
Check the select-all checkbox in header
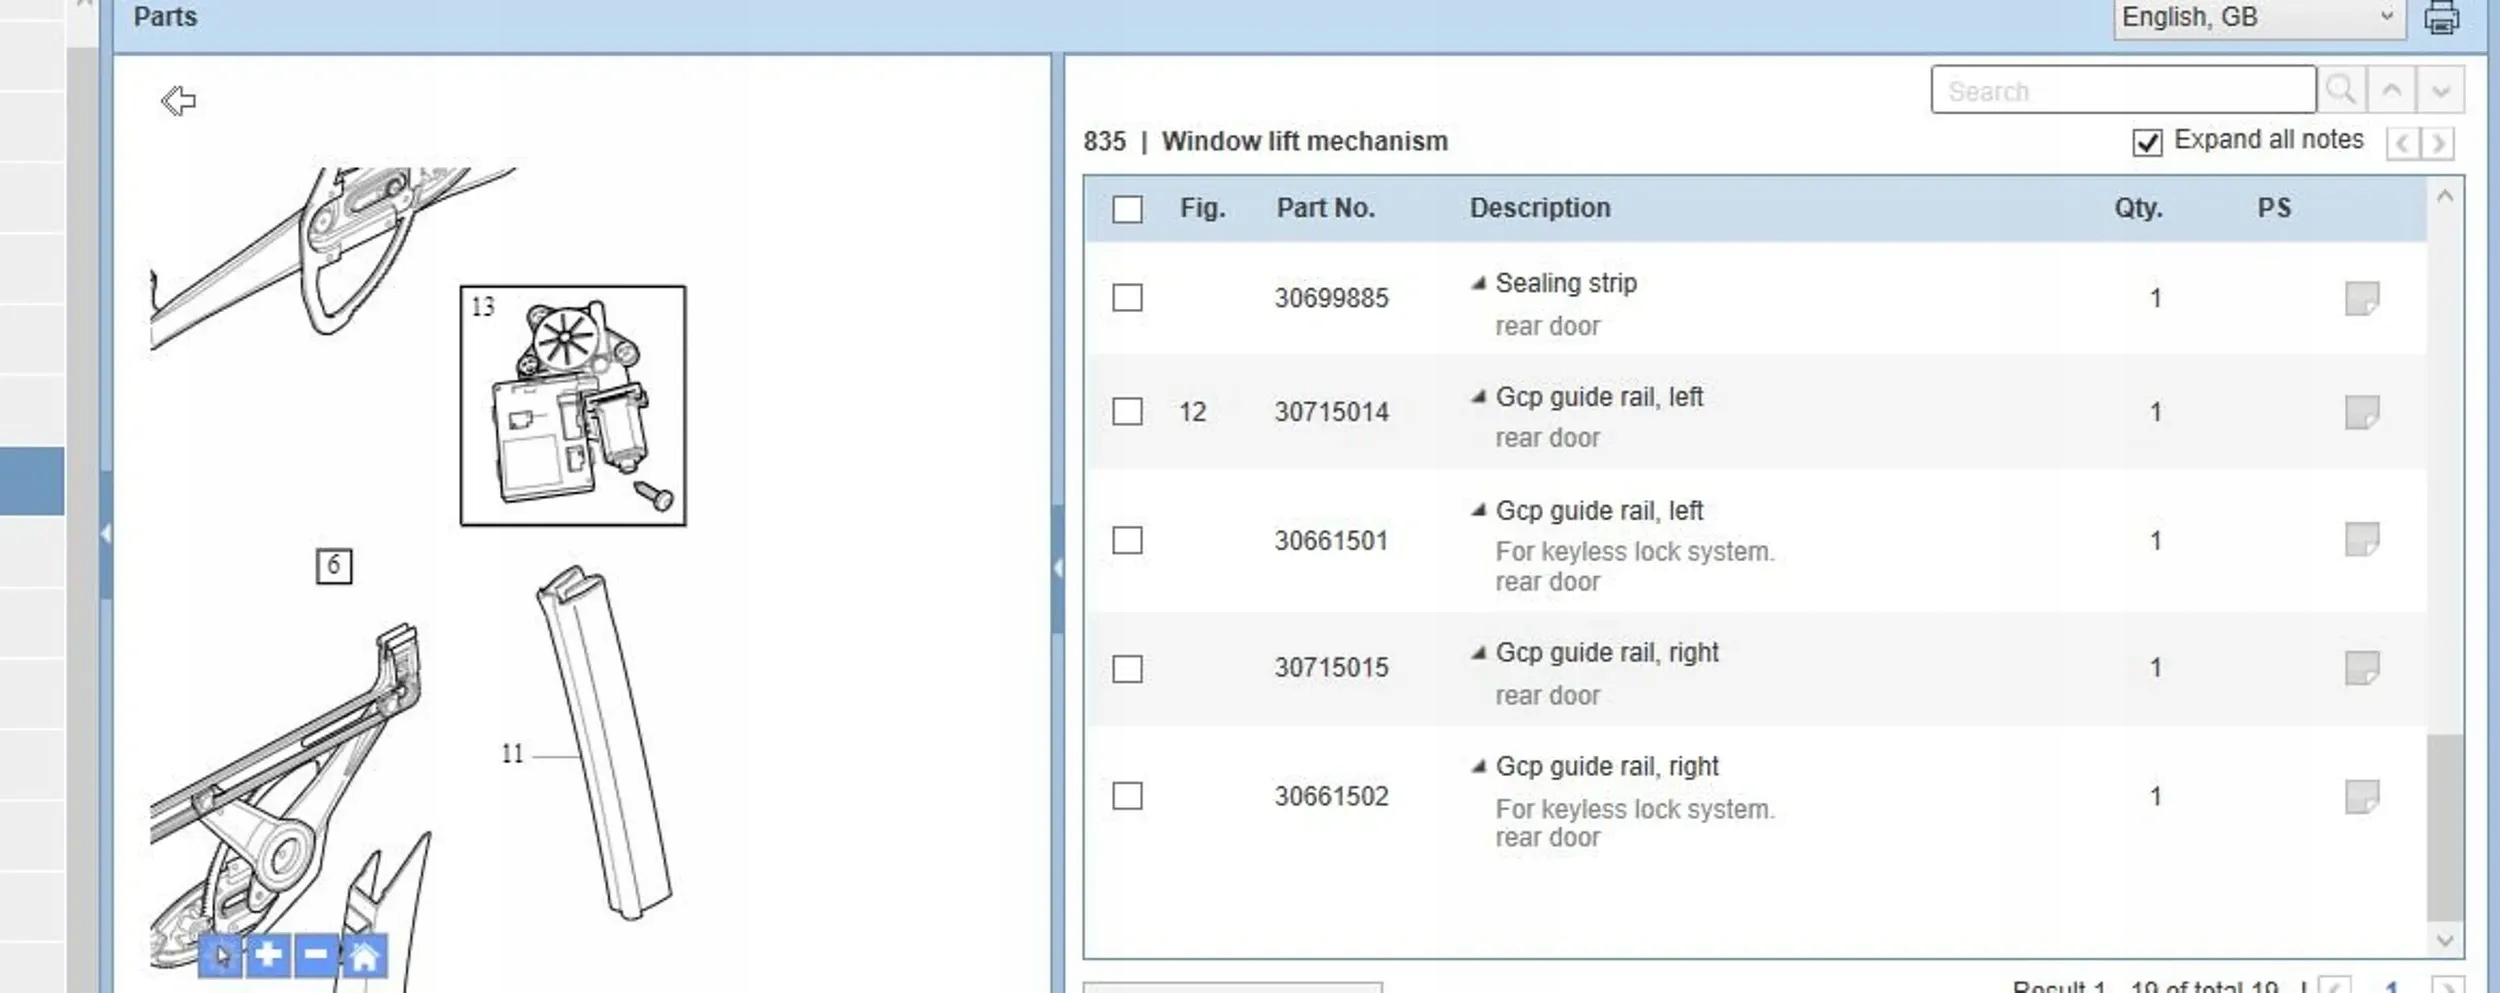click(x=1127, y=209)
